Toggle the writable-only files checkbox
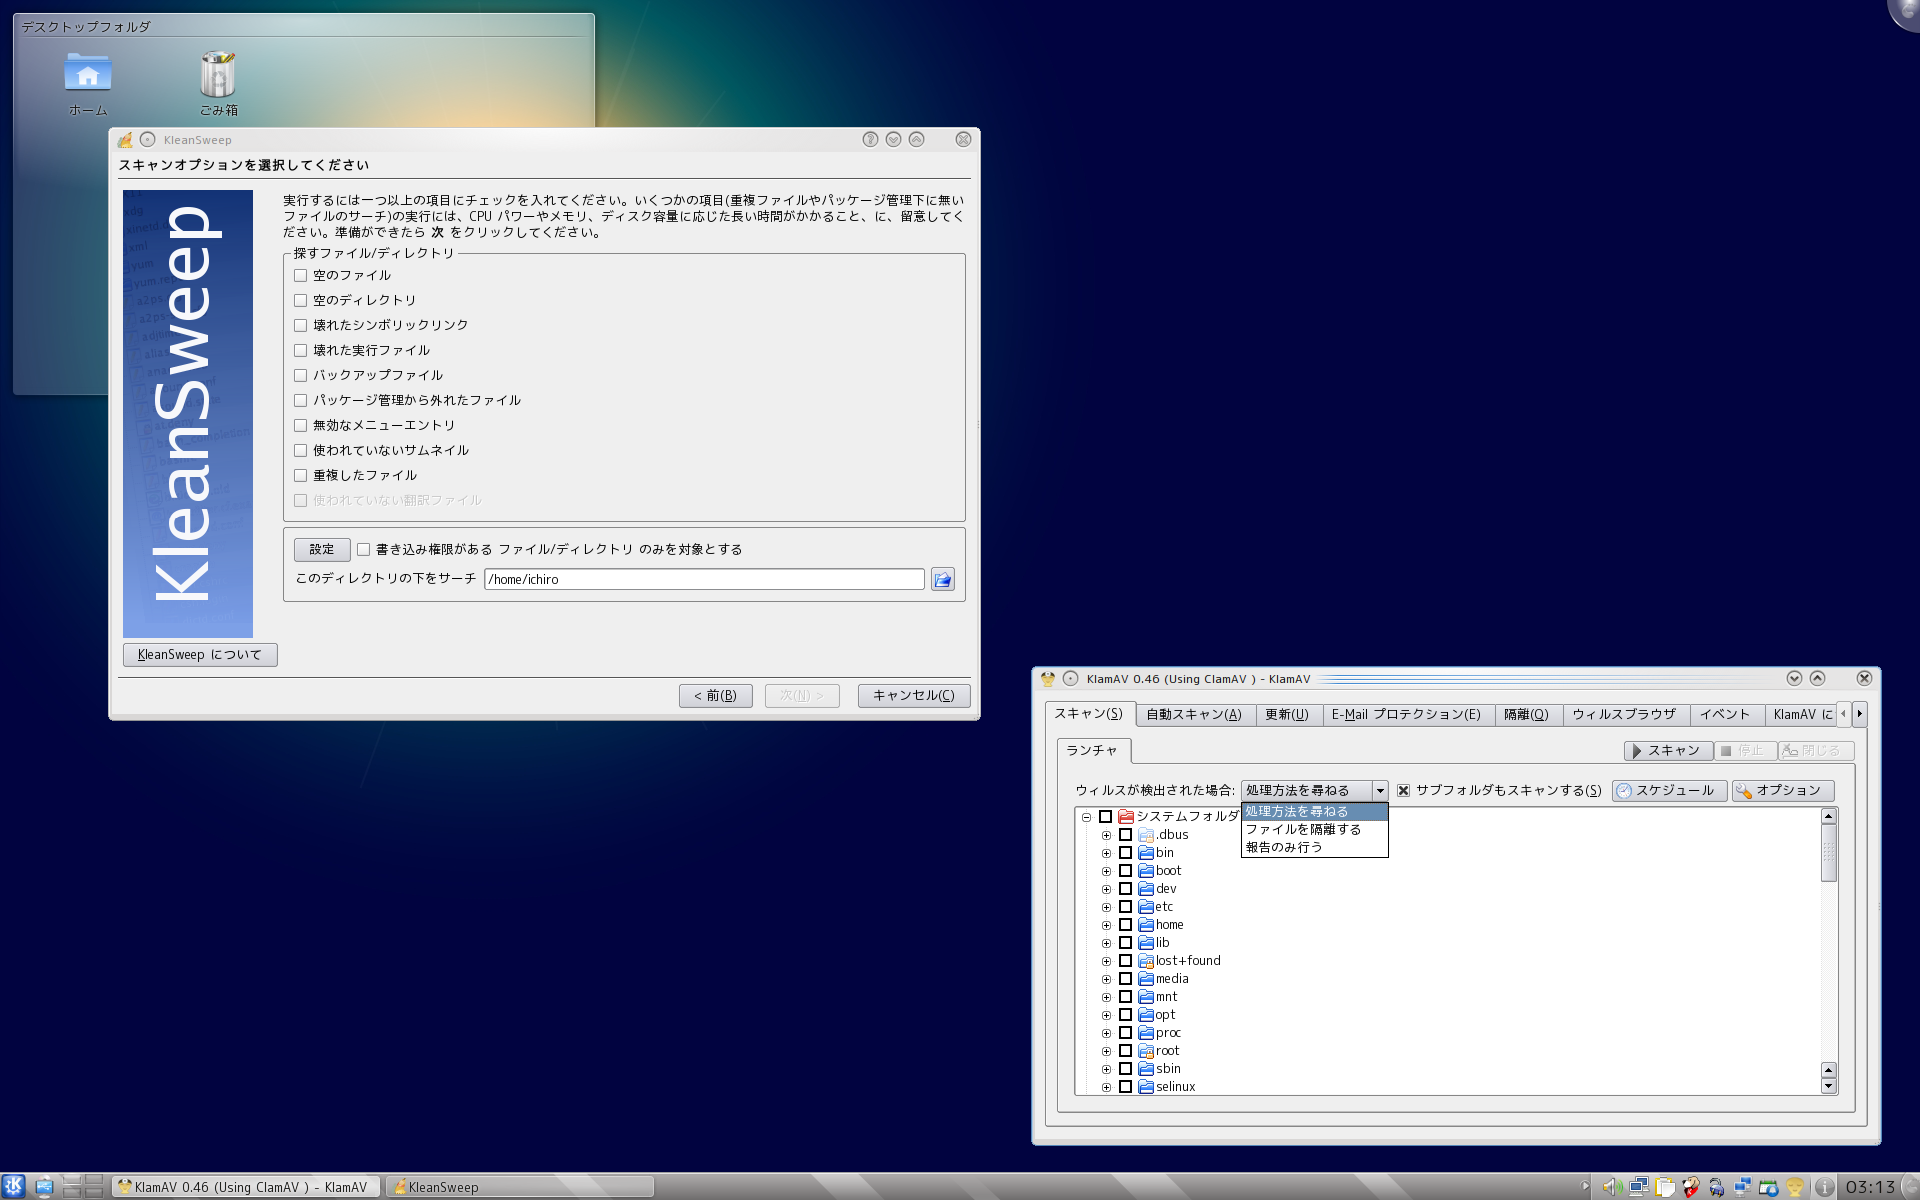 (364, 549)
